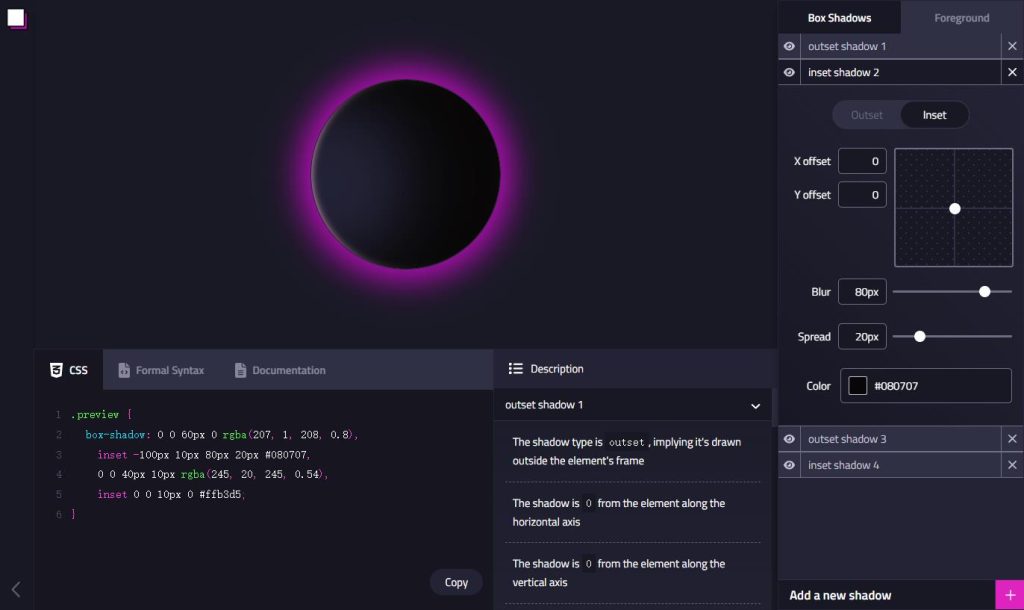This screenshot has width=1024, height=610.
Task: Click the Spread value field
Action: pyautogui.click(x=862, y=337)
